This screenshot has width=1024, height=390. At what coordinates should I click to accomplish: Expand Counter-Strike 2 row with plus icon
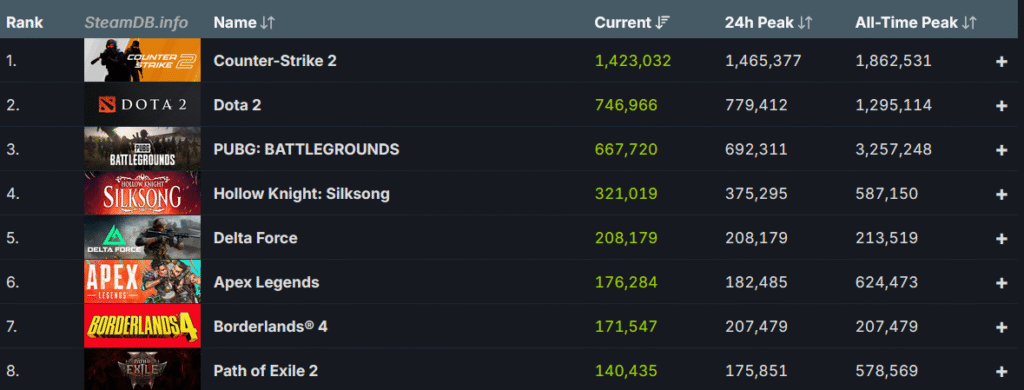(1001, 61)
